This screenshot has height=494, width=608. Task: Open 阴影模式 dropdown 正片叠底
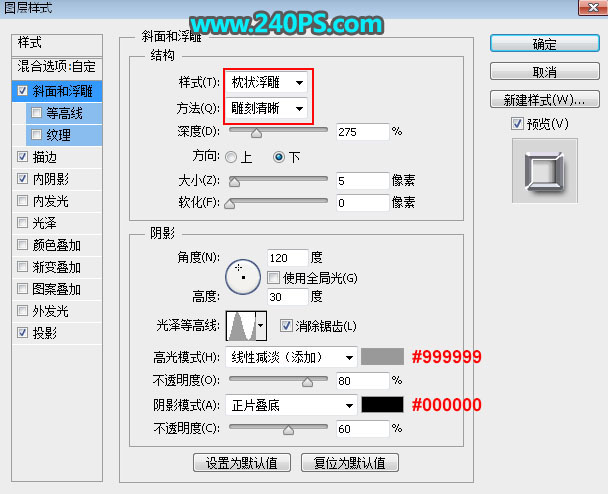pos(291,405)
